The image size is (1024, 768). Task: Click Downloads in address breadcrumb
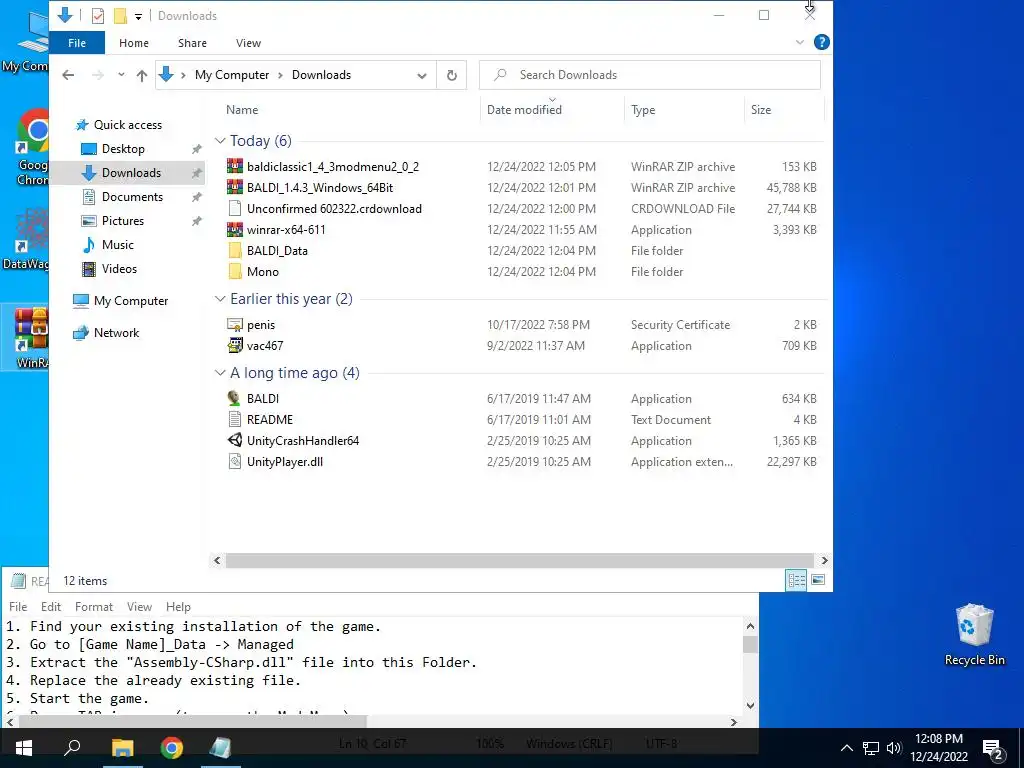[321, 75]
